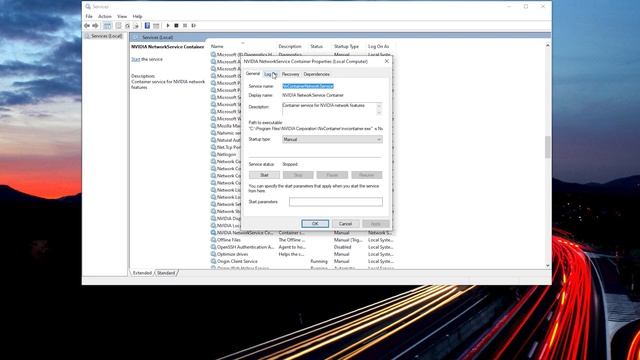Click the highlighted Service name field
This screenshot has width=640, height=360.
[308, 86]
